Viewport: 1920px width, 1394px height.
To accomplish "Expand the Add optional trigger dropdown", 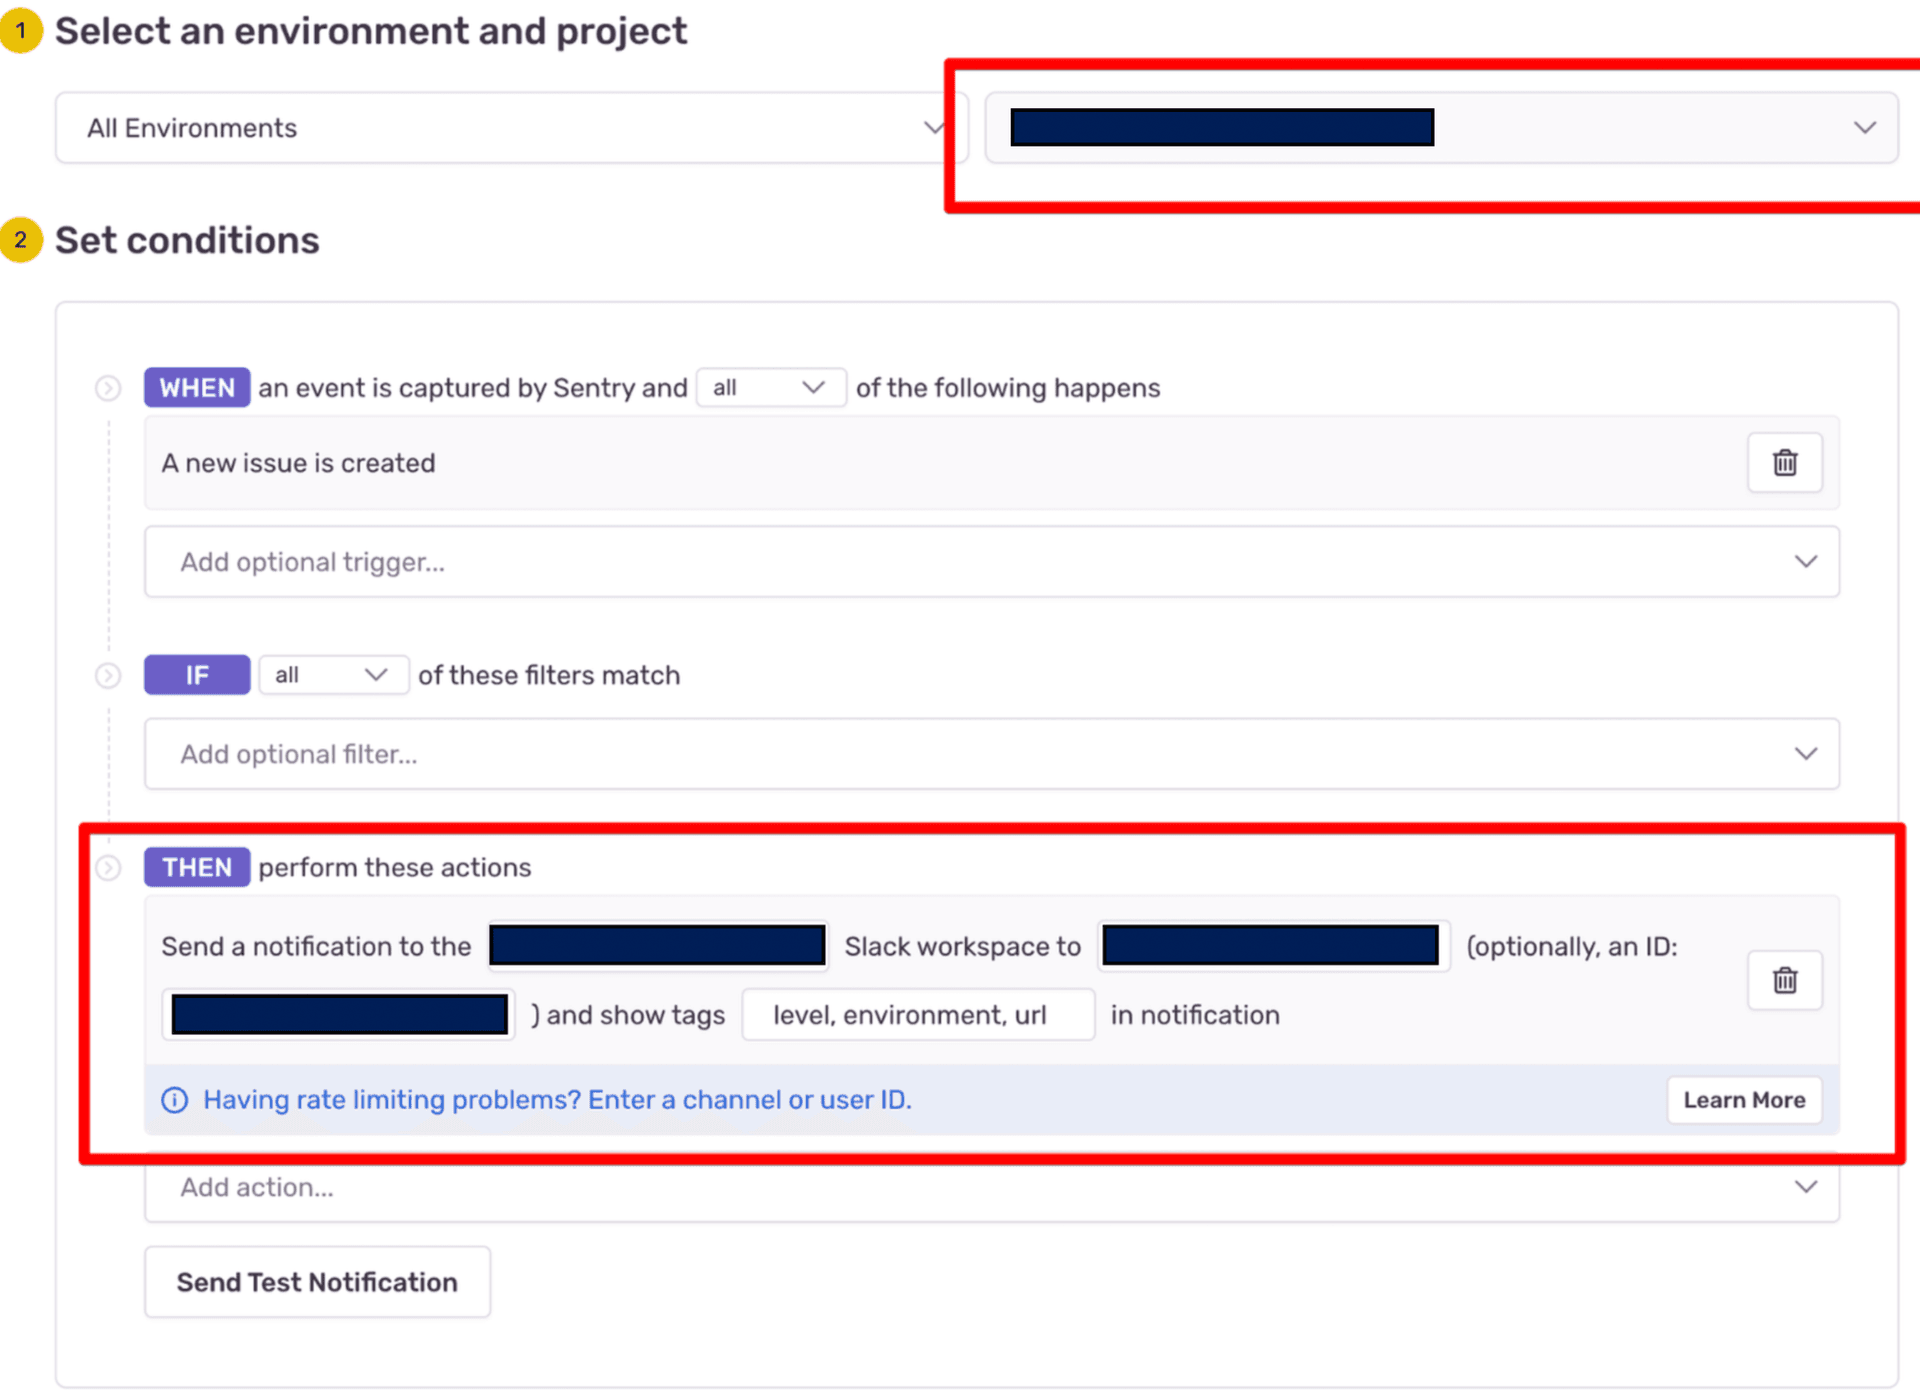I will (x=990, y=562).
